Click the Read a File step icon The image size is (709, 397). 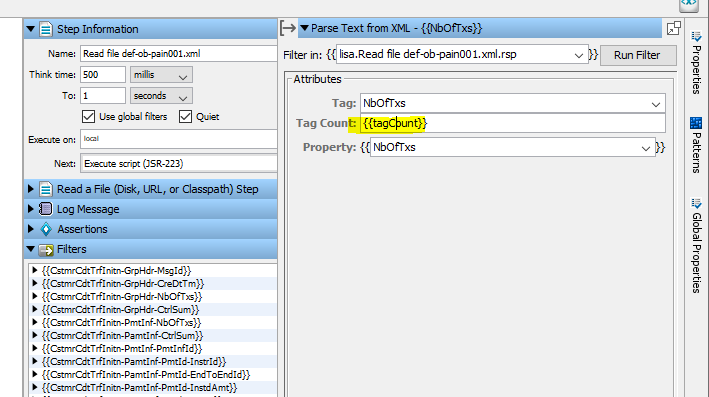(46, 189)
